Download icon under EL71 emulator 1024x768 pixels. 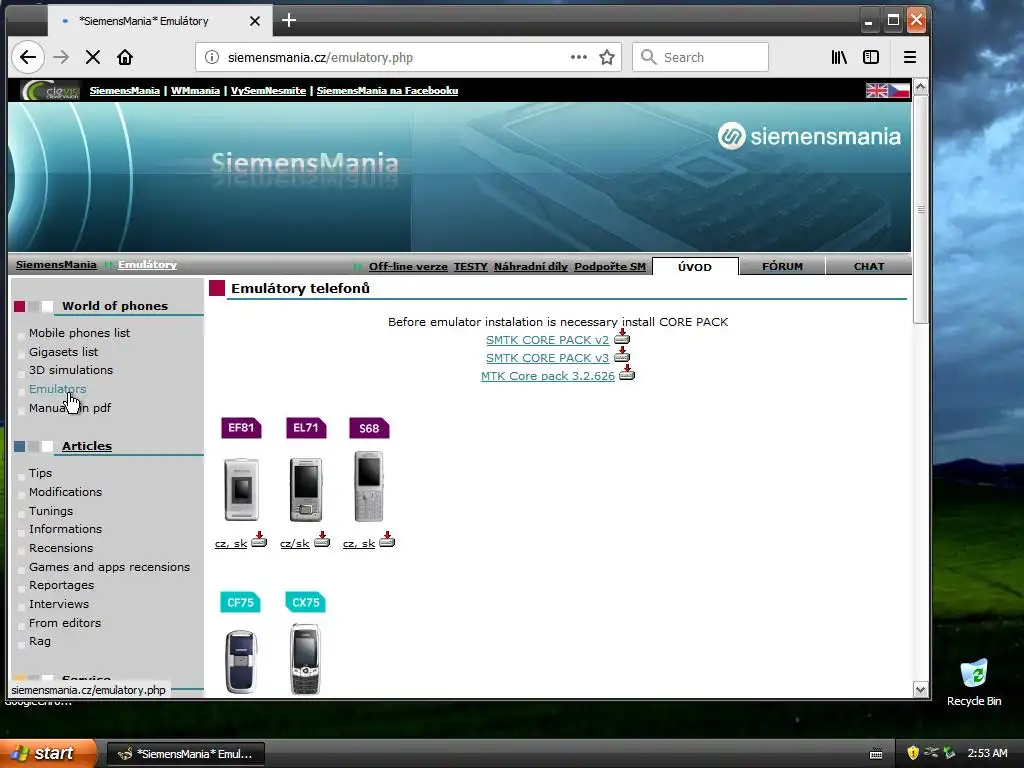[322, 539]
